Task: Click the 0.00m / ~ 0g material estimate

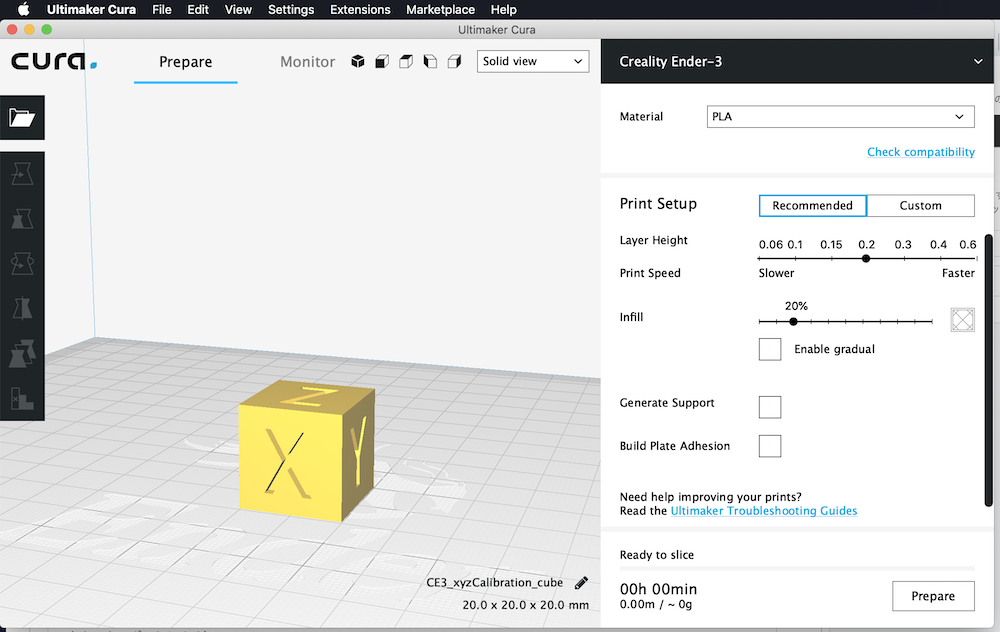Action: coord(656,604)
